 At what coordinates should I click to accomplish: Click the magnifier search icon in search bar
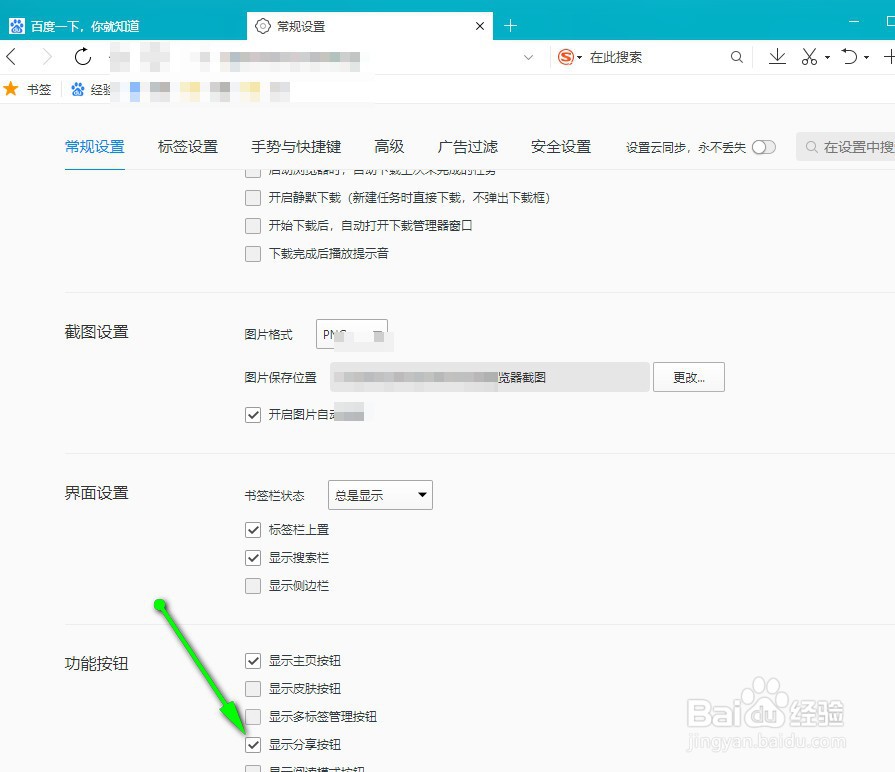(x=736, y=57)
